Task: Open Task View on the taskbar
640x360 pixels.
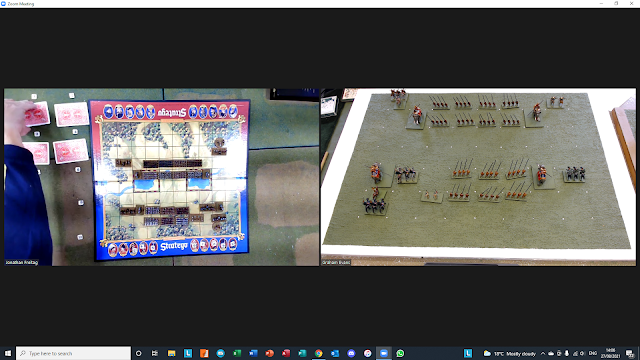Action: tap(155, 353)
